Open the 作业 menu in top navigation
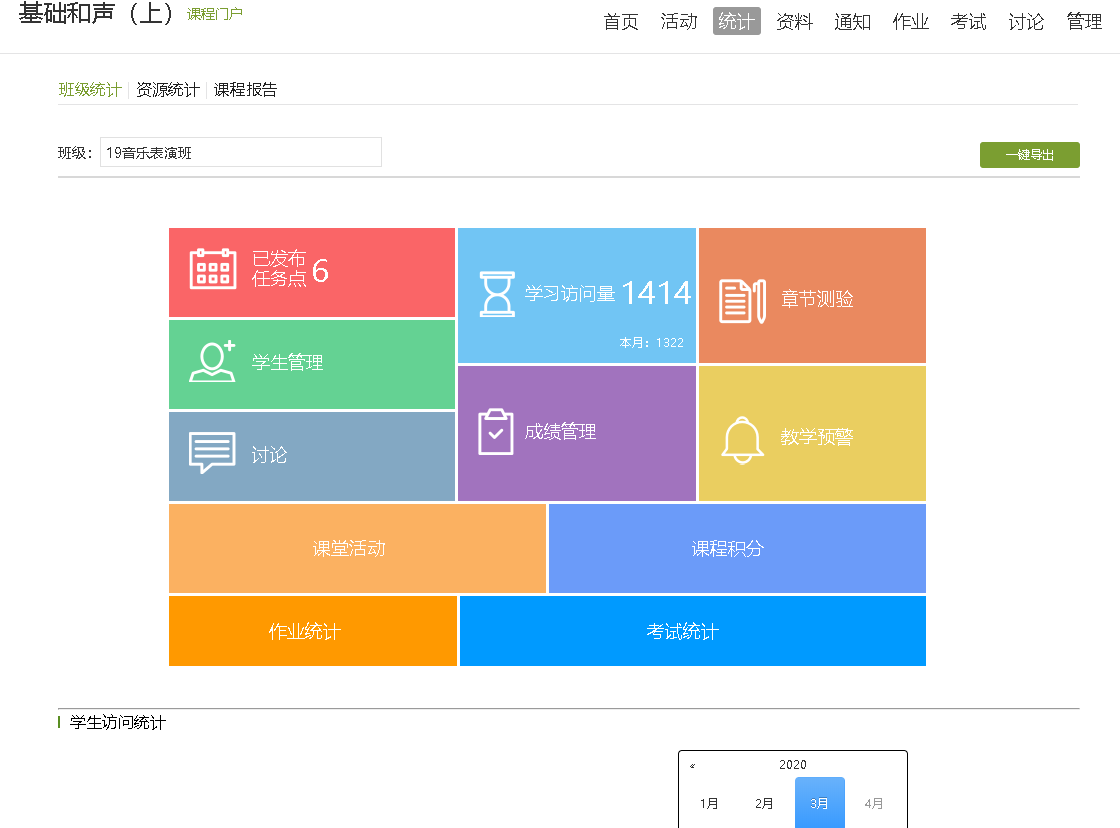The height and width of the screenshot is (828, 1120). point(910,21)
